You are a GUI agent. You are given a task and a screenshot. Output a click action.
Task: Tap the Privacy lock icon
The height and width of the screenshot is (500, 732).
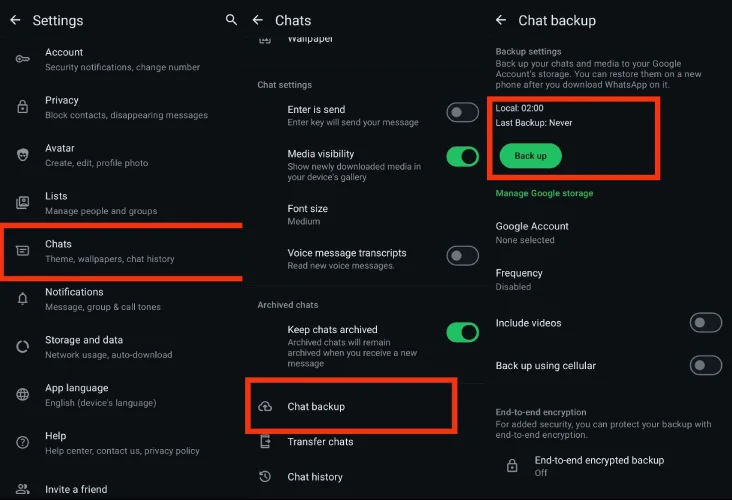click(22, 107)
